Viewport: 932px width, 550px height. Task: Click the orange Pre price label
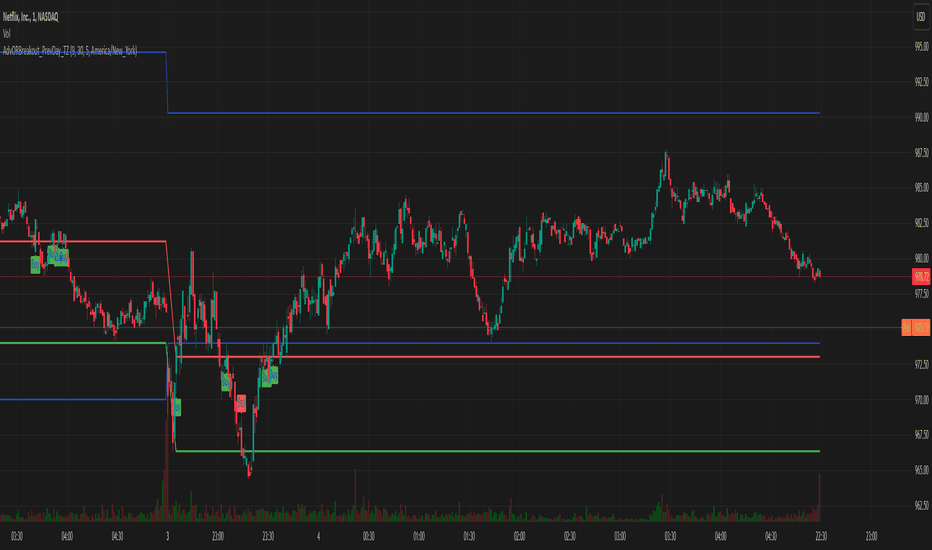click(x=915, y=328)
